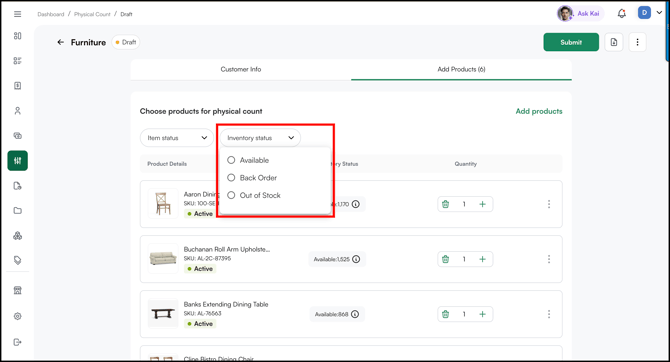
Task: Open the price tag icon in the sidebar
Action: coord(18,260)
